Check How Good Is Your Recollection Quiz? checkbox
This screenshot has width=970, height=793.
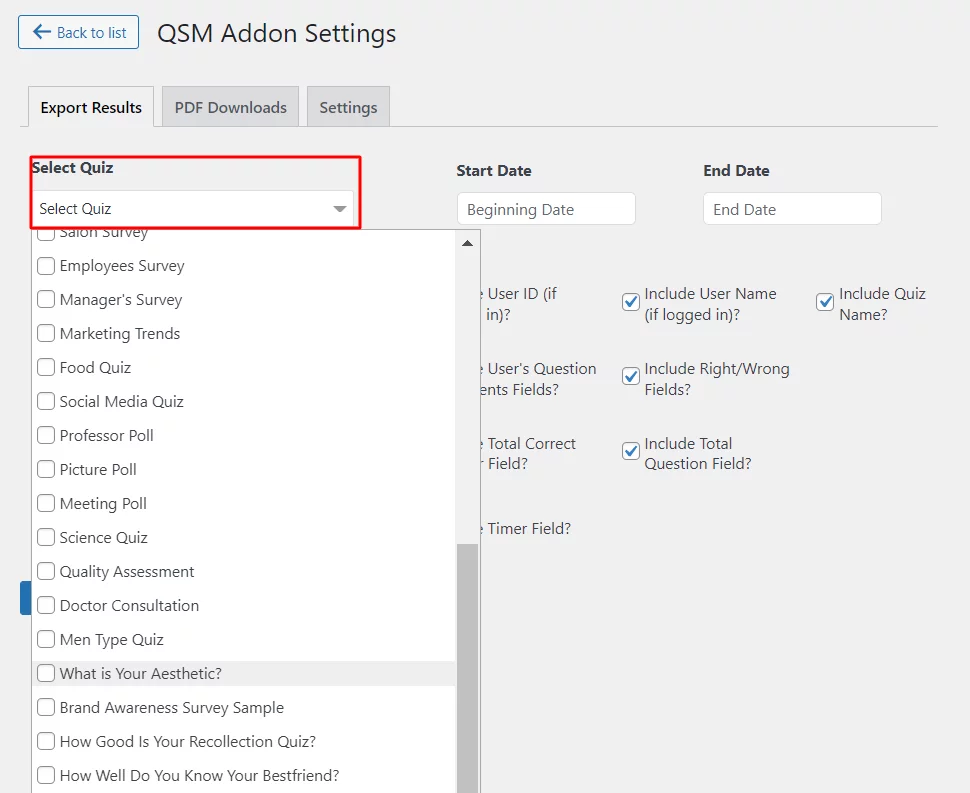pos(46,742)
